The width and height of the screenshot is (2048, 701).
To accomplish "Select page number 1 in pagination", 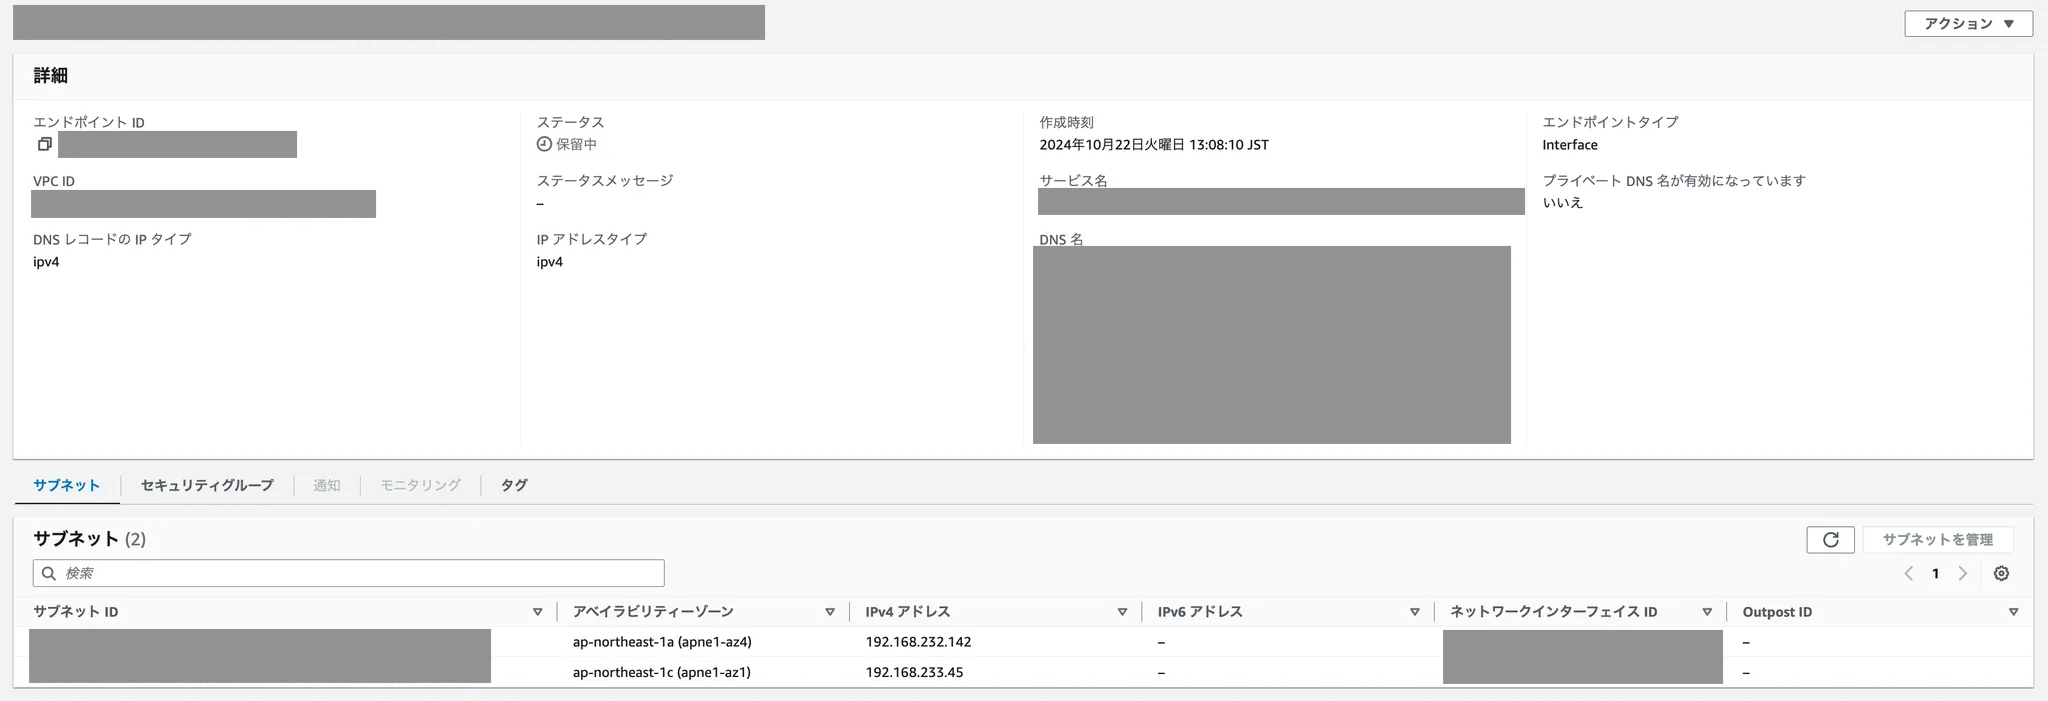I will pyautogui.click(x=1935, y=573).
